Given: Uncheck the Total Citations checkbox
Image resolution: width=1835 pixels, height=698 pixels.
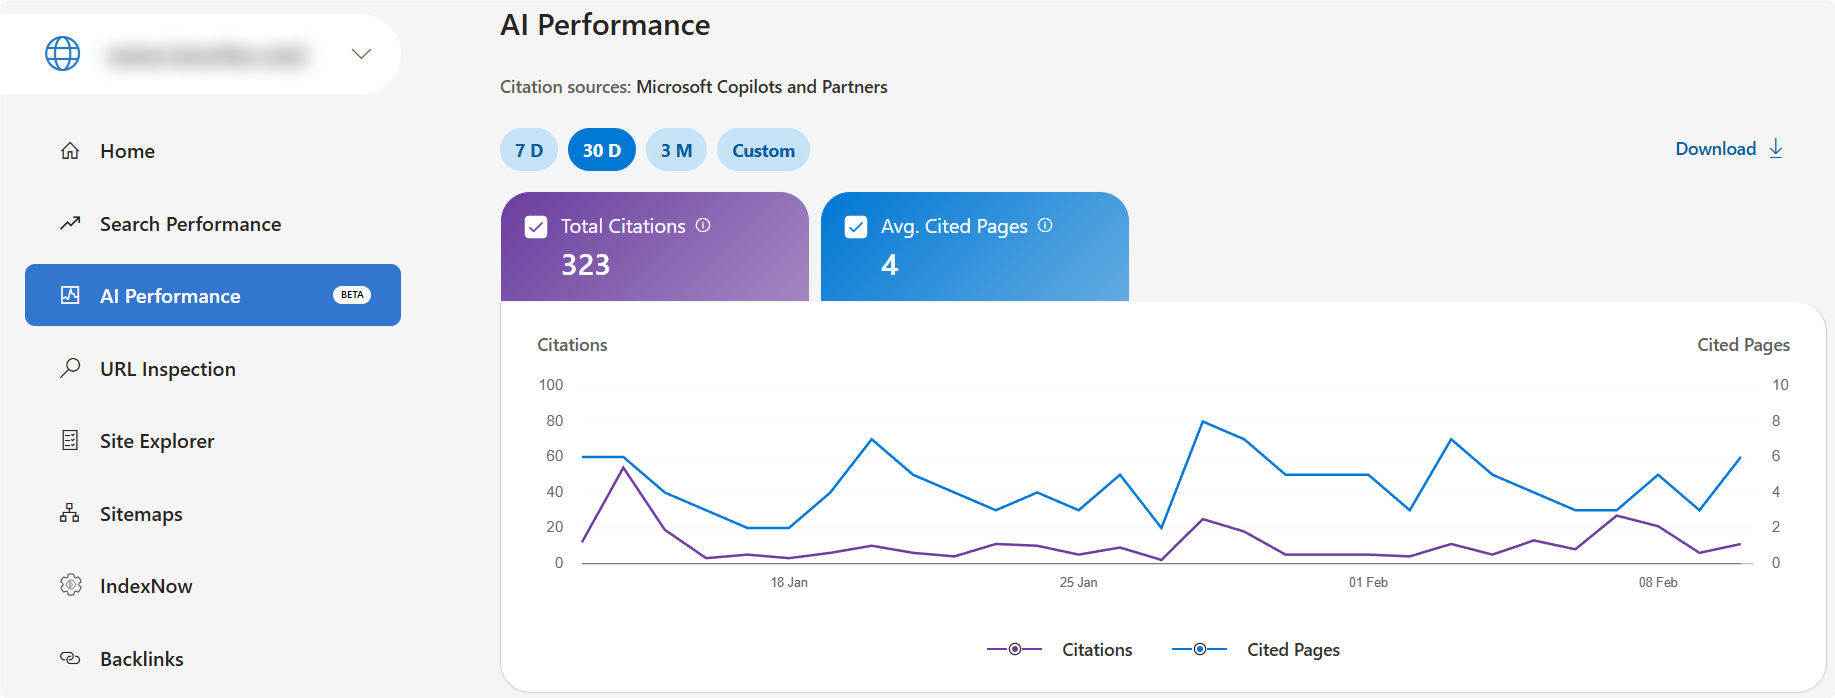Looking at the screenshot, I should point(536,227).
